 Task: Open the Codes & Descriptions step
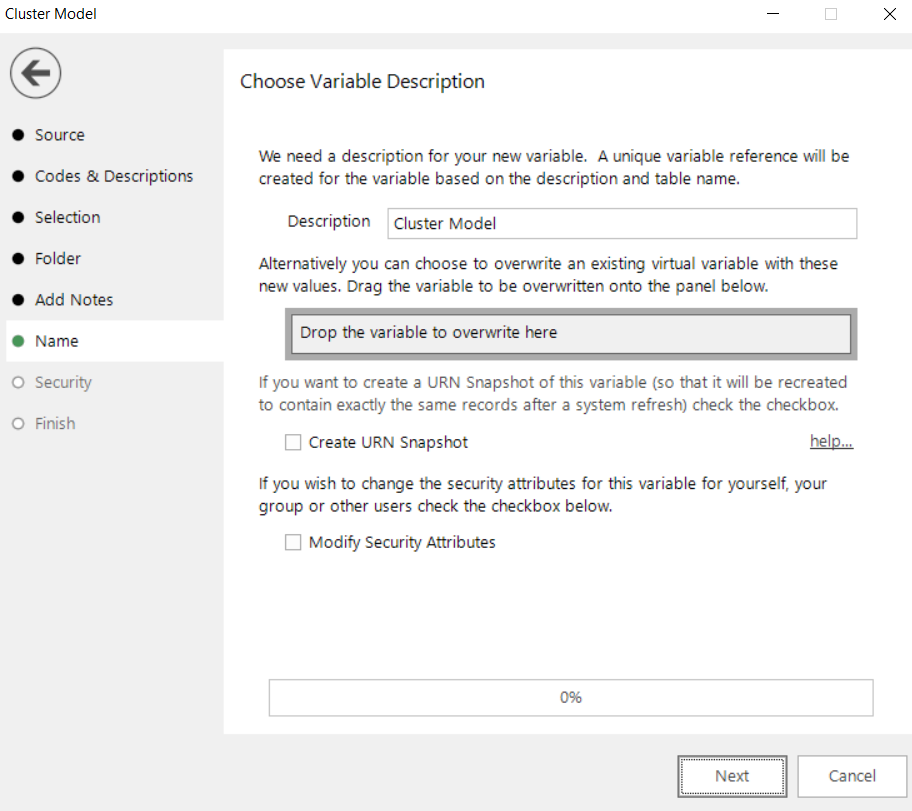click(113, 176)
